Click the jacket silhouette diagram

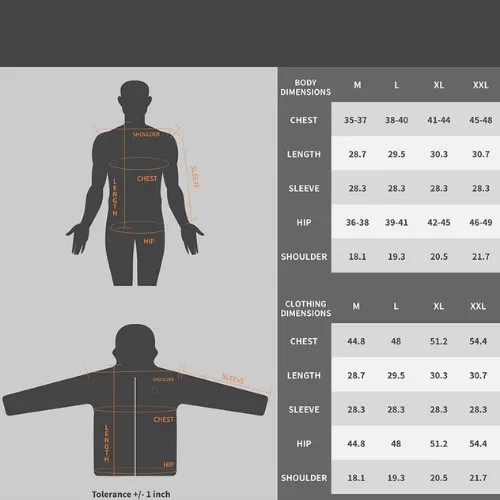coord(135,400)
